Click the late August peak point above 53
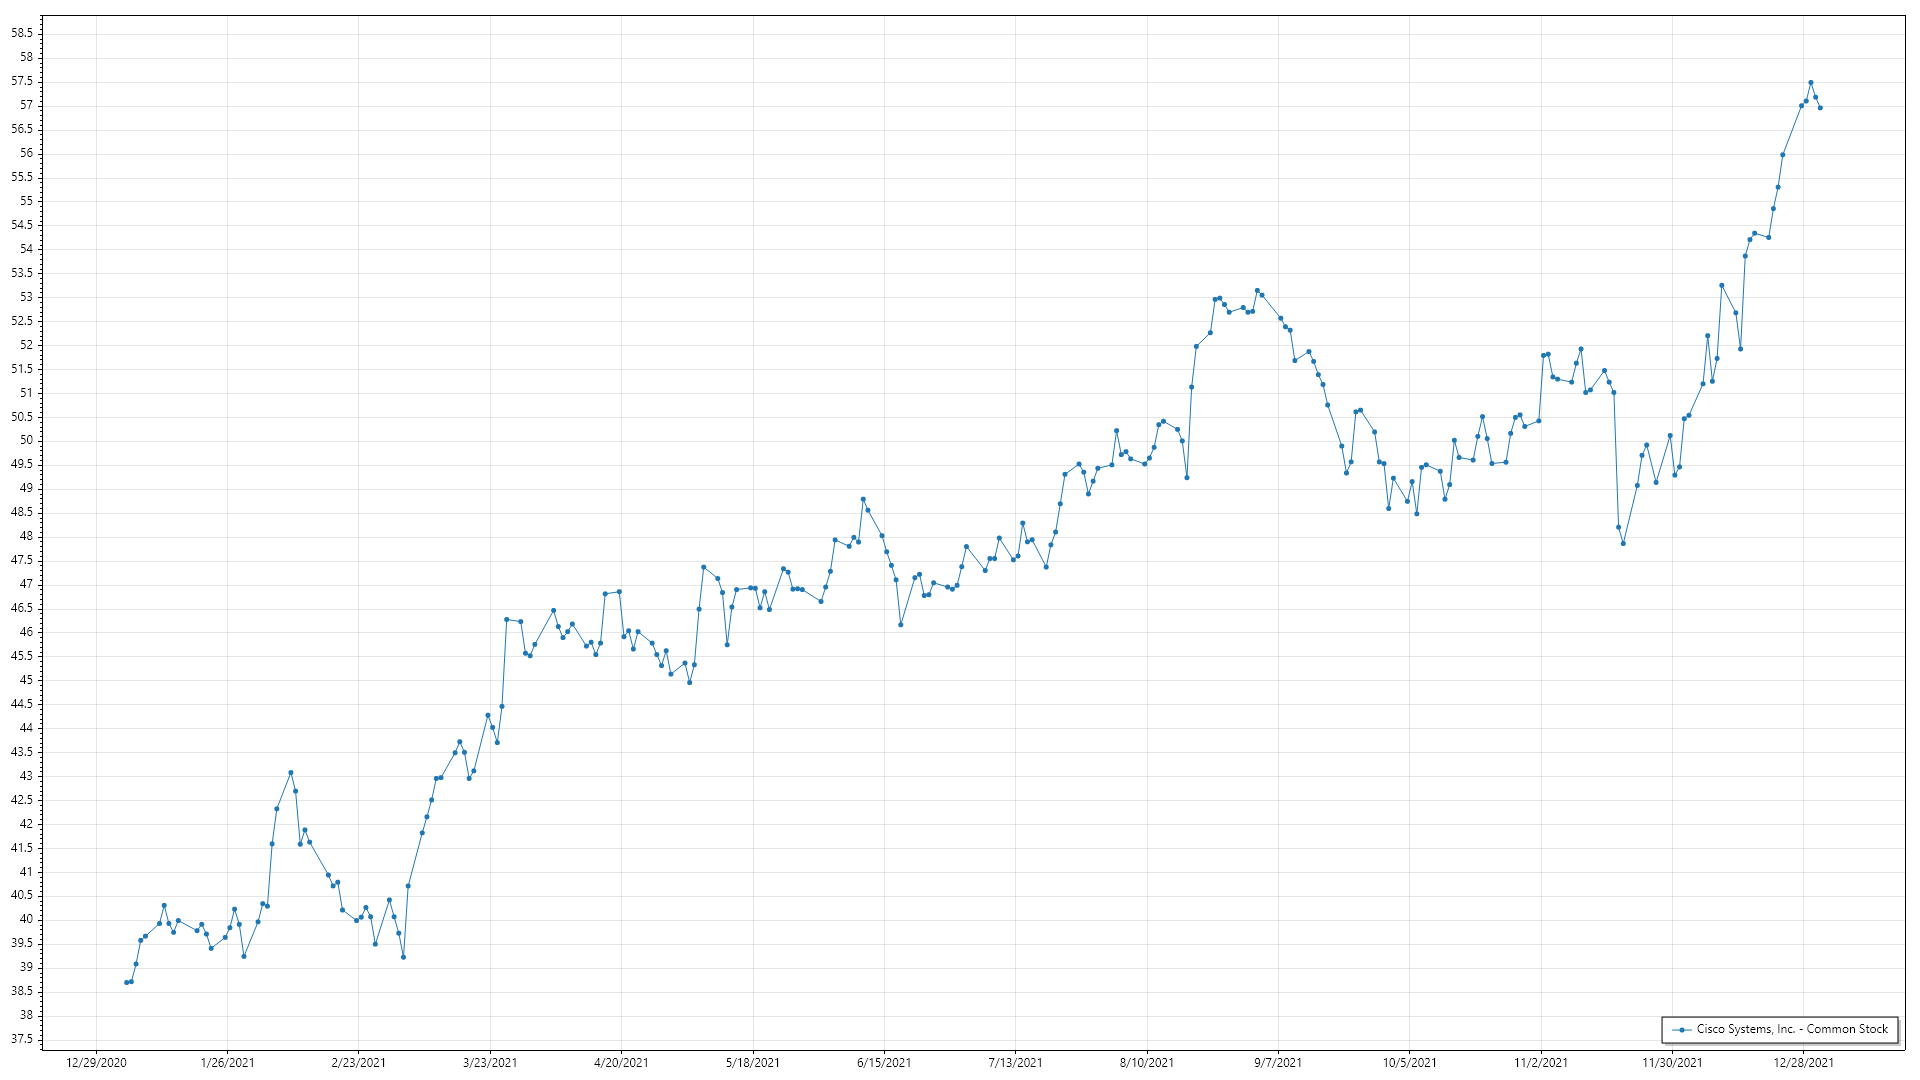The height and width of the screenshot is (1080, 1920). point(1257,290)
